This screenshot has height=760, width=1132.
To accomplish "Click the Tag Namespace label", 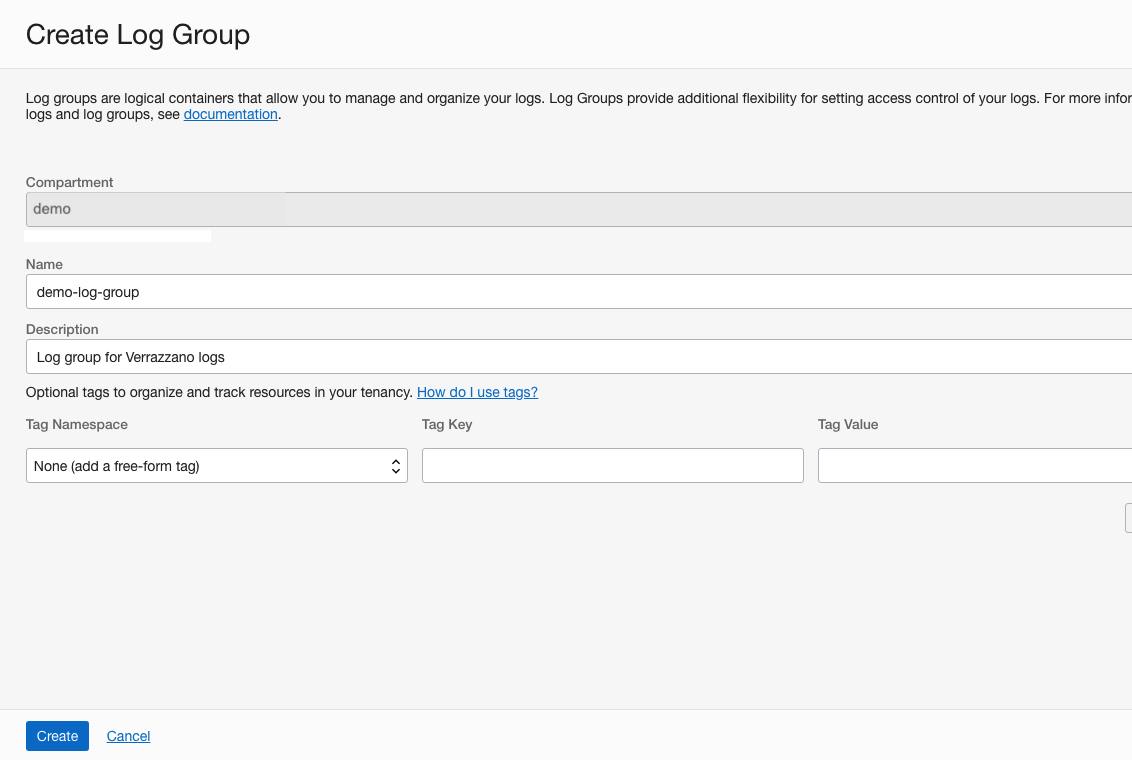I will [77, 424].
